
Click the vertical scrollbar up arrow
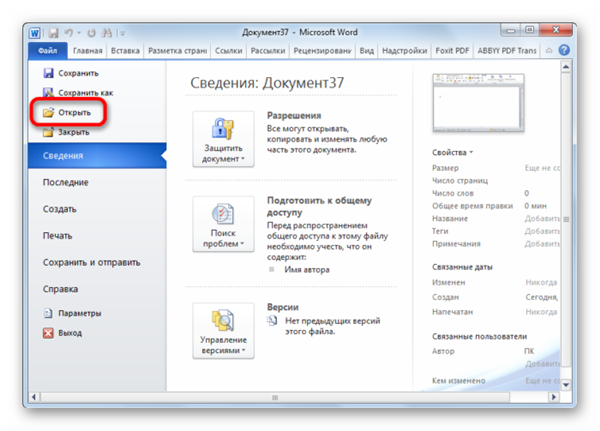pyautogui.click(x=566, y=67)
